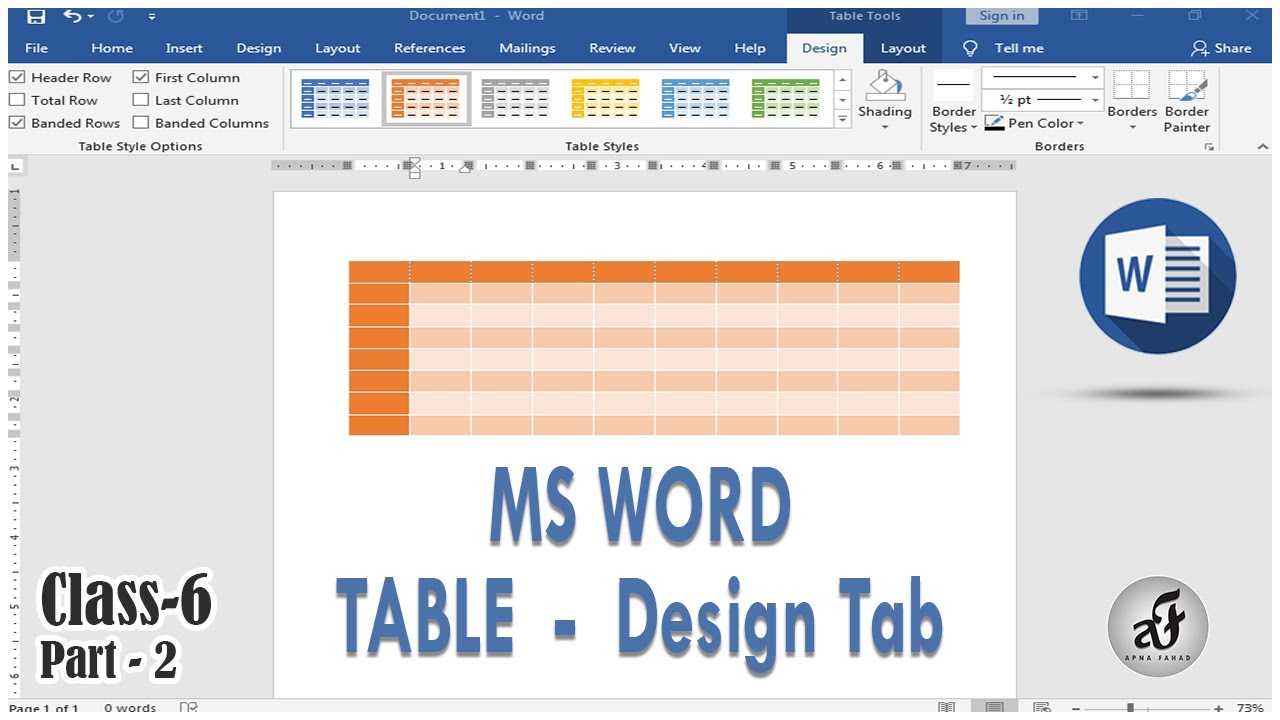
Task: Apply the blue table style thumbnail
Action: tap(335, 99)
